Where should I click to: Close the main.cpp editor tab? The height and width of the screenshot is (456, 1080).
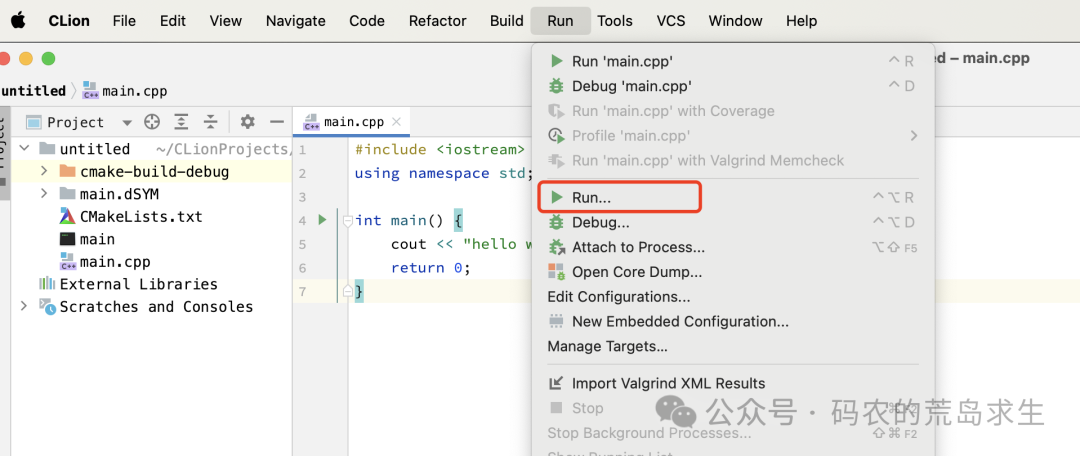point(396,122)
